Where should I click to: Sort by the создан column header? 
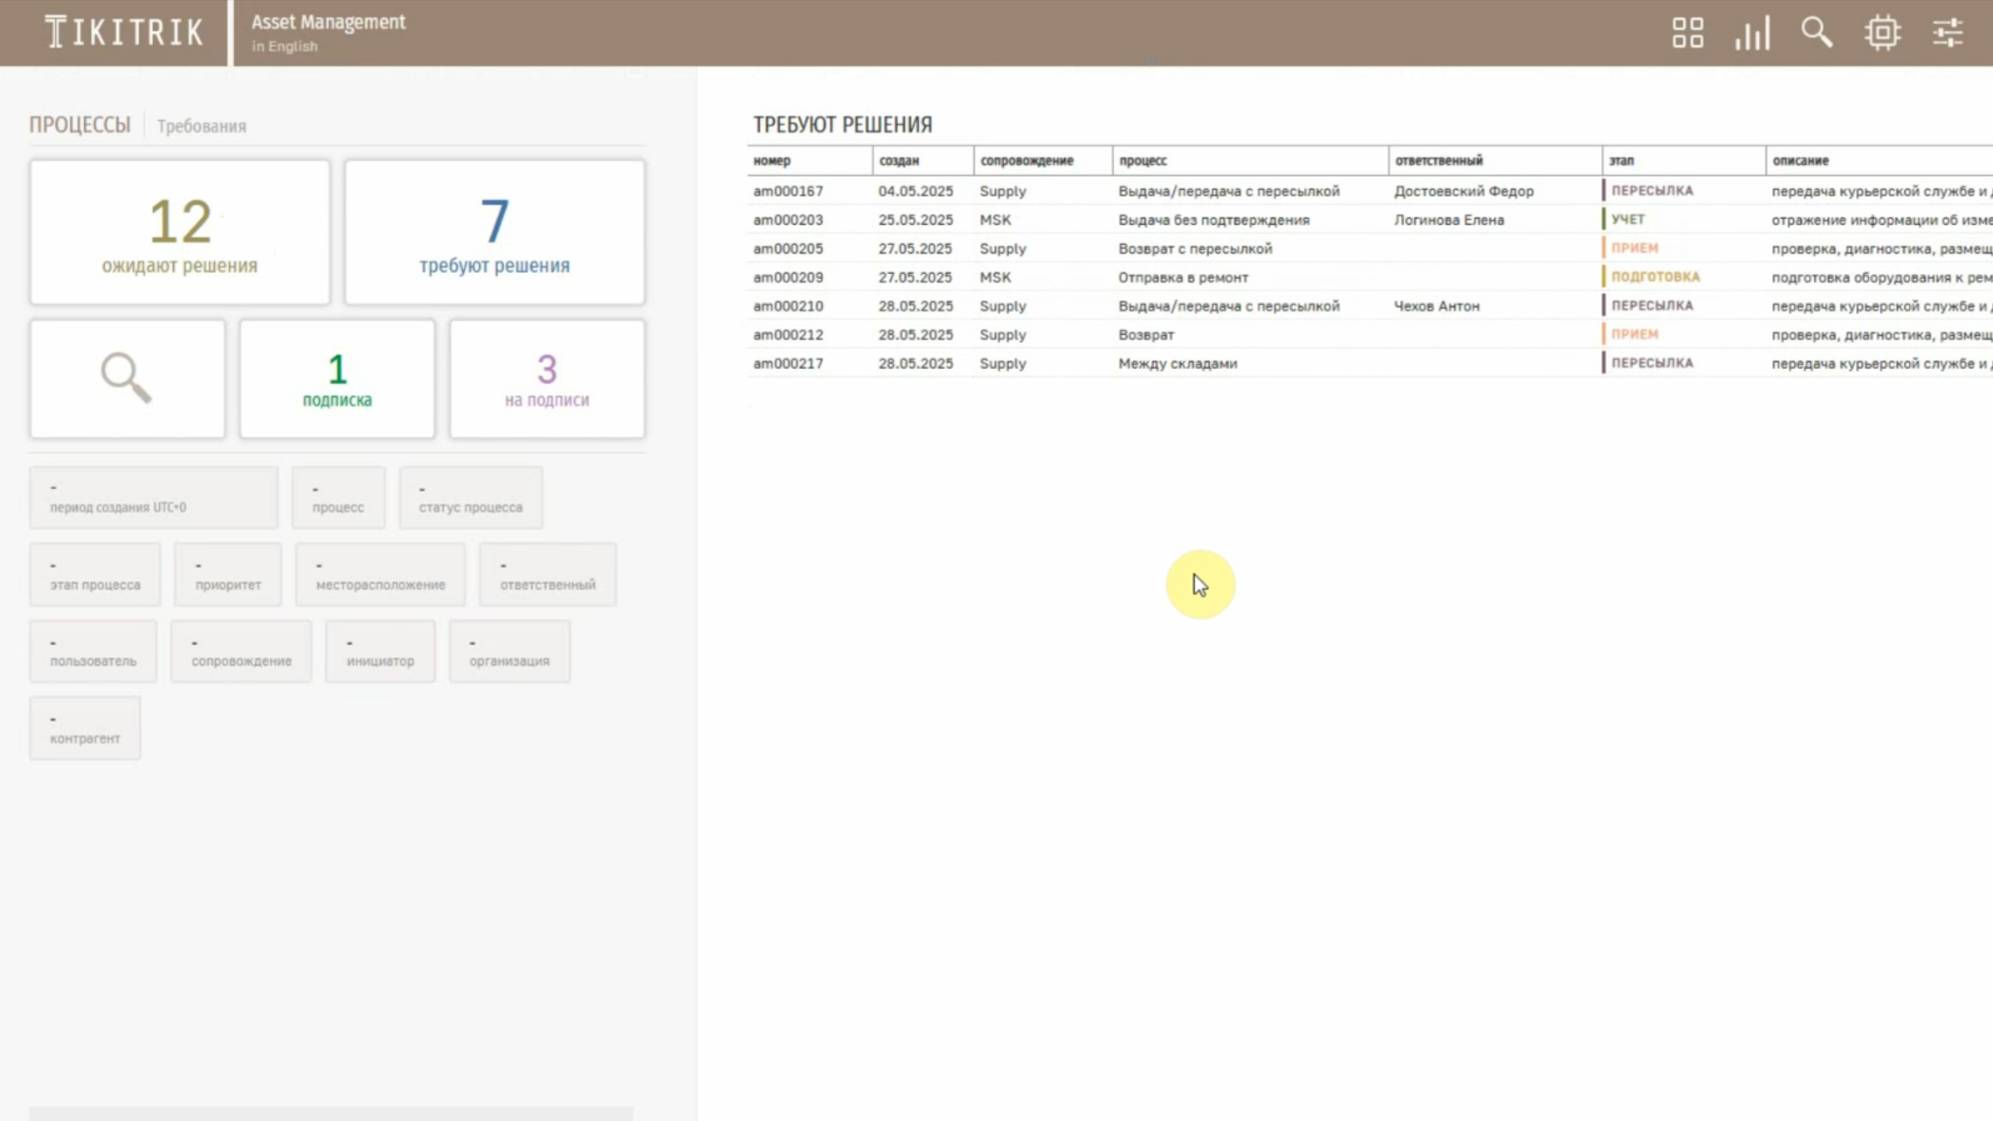[x=898, y=160]
